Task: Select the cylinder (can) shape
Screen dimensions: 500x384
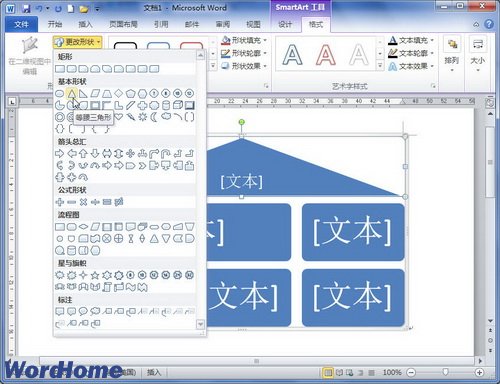Action: point(166,105)
